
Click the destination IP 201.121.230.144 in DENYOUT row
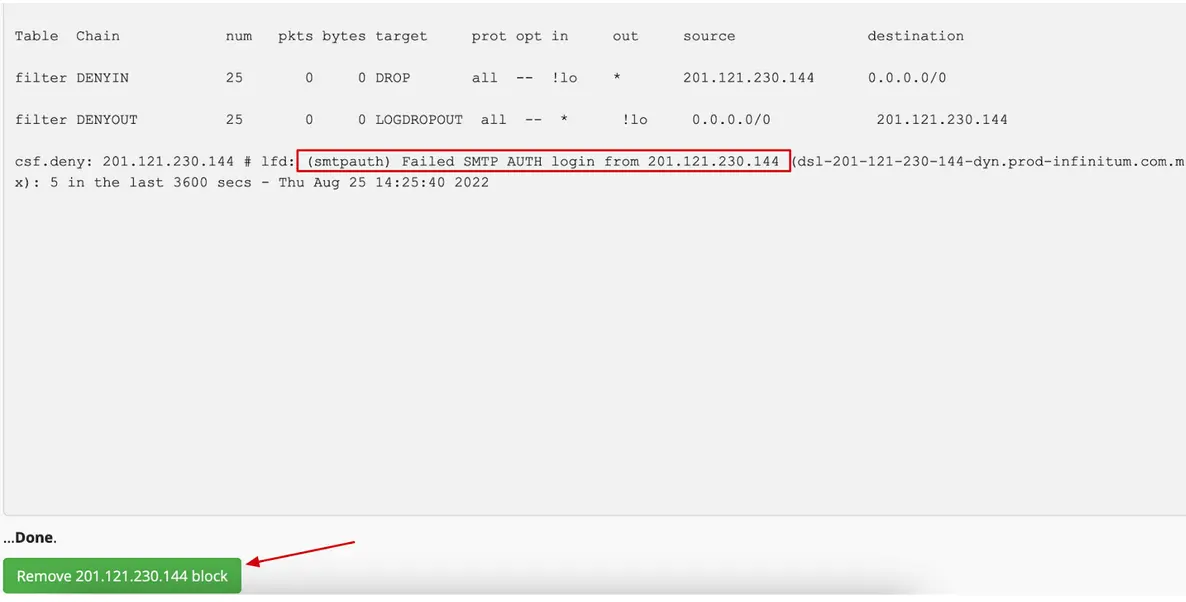[x=942, y=119]
